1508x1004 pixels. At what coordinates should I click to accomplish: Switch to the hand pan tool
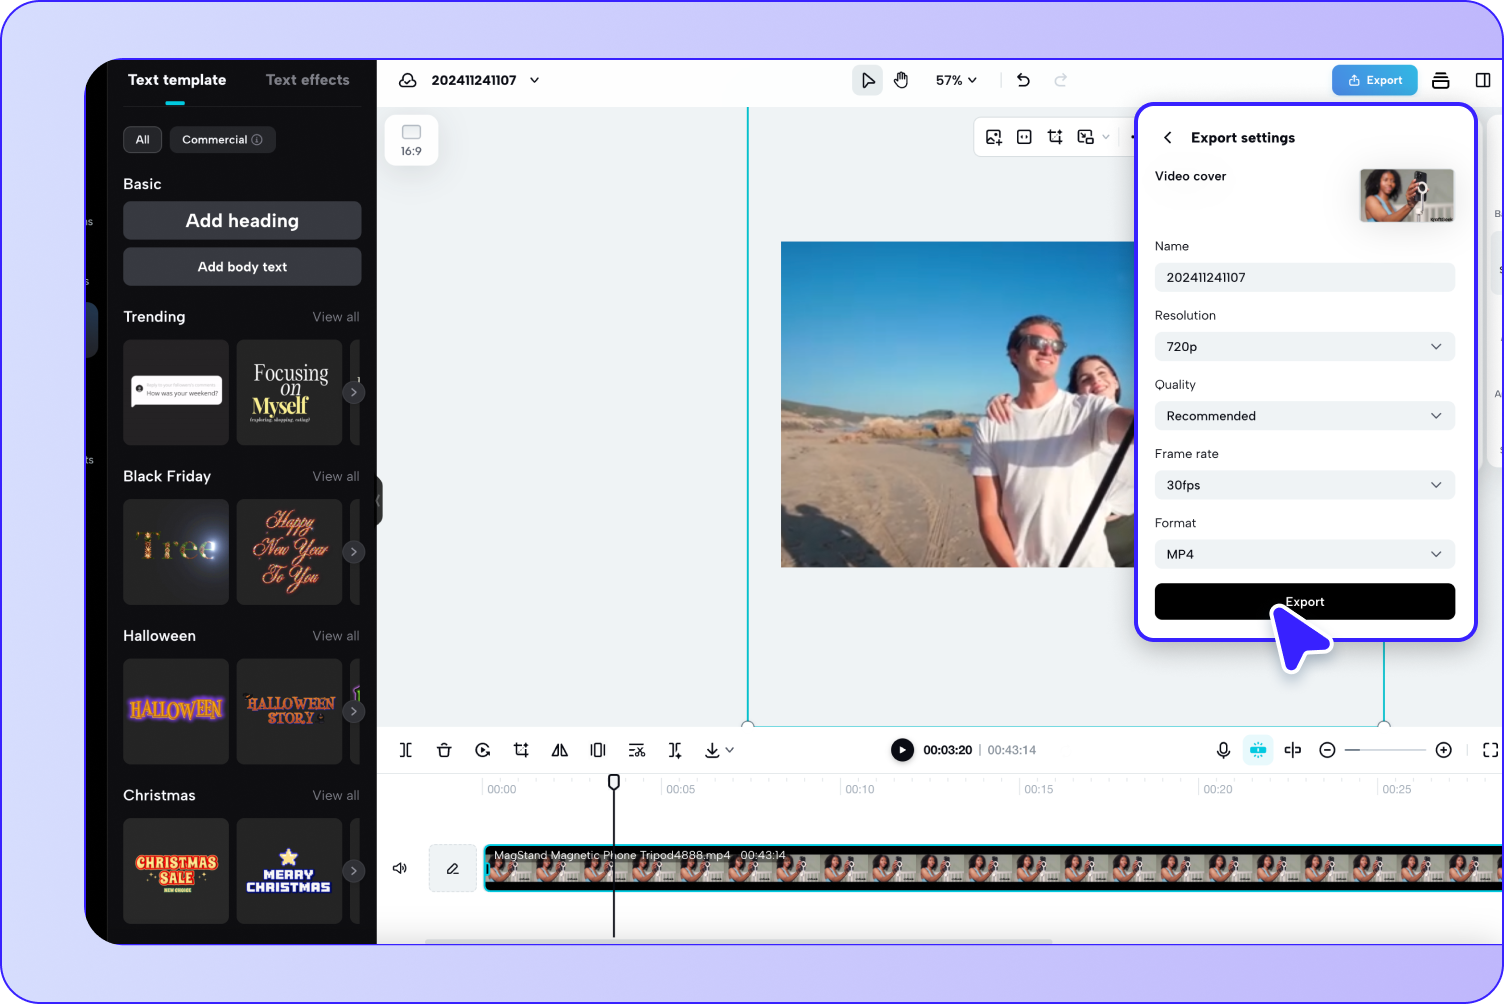pos(901,80)
